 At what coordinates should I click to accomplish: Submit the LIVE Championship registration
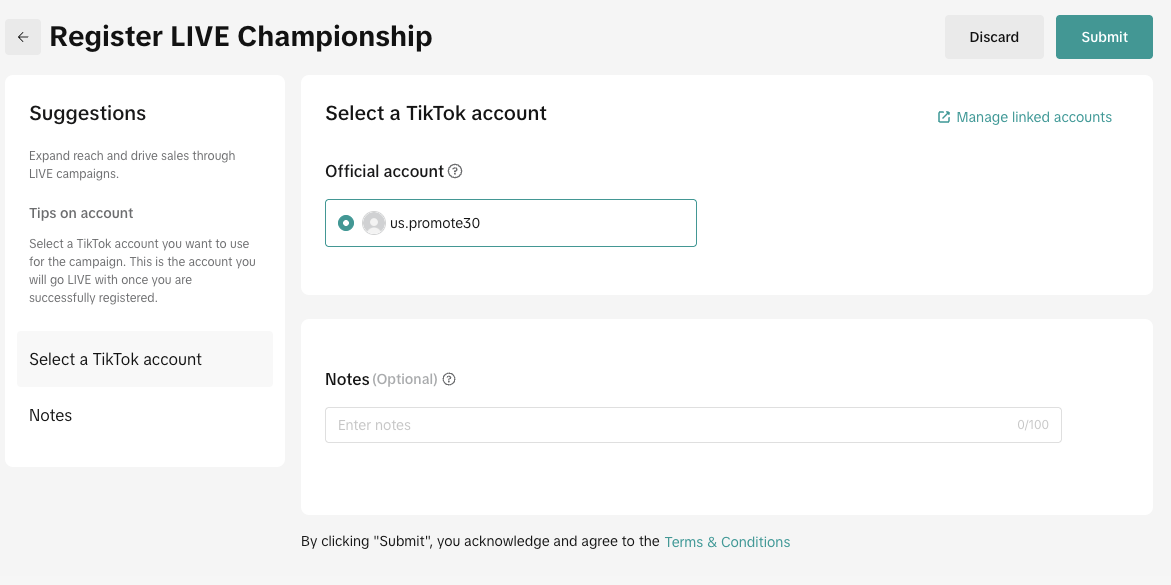pyautogui.click(x=1104, y=37)
